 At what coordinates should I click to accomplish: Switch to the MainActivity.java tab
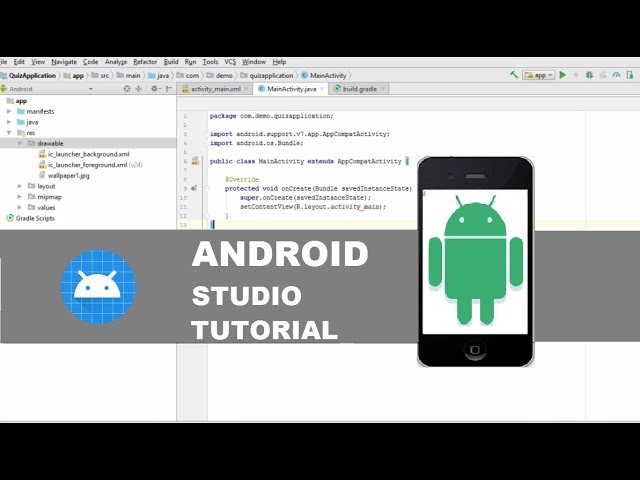[291, 89]
